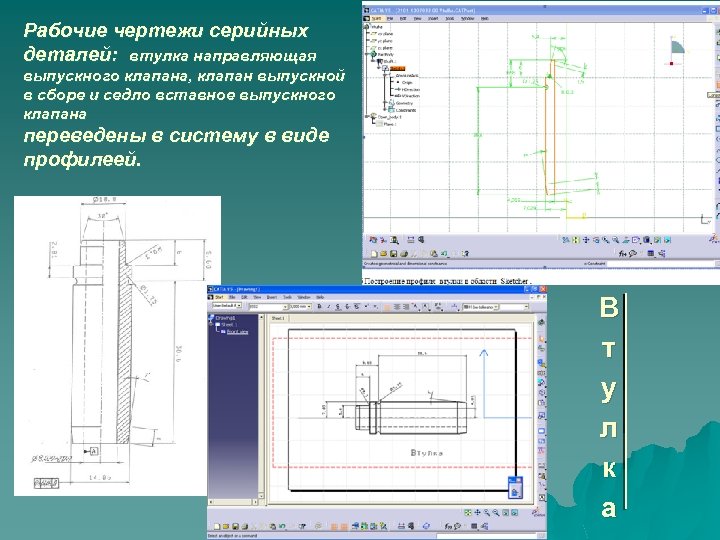Click Update (refresh) icon in Drawing toolbar
Screen dimensions: 720x540
pyautogui.click(x=426, y=526)
